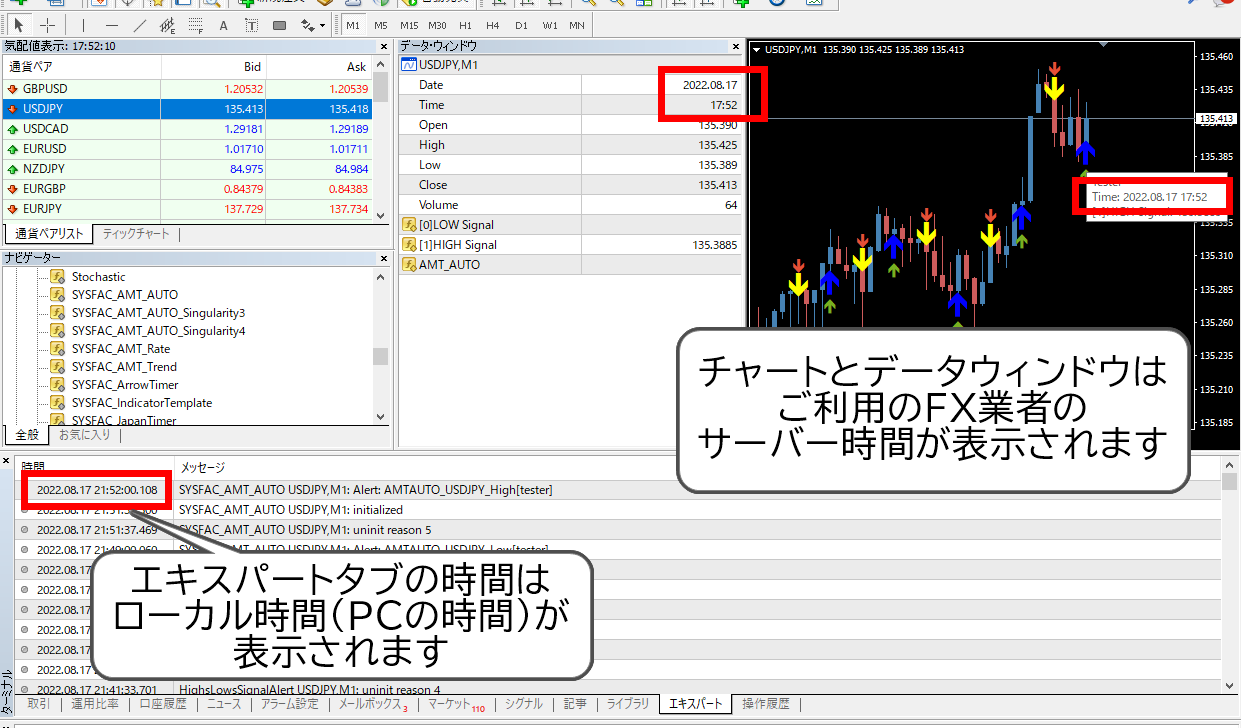The width and height of the screenshot is (1241, 728).
Task: Select the Trendline drawing tool
Action: pos(139,25)
